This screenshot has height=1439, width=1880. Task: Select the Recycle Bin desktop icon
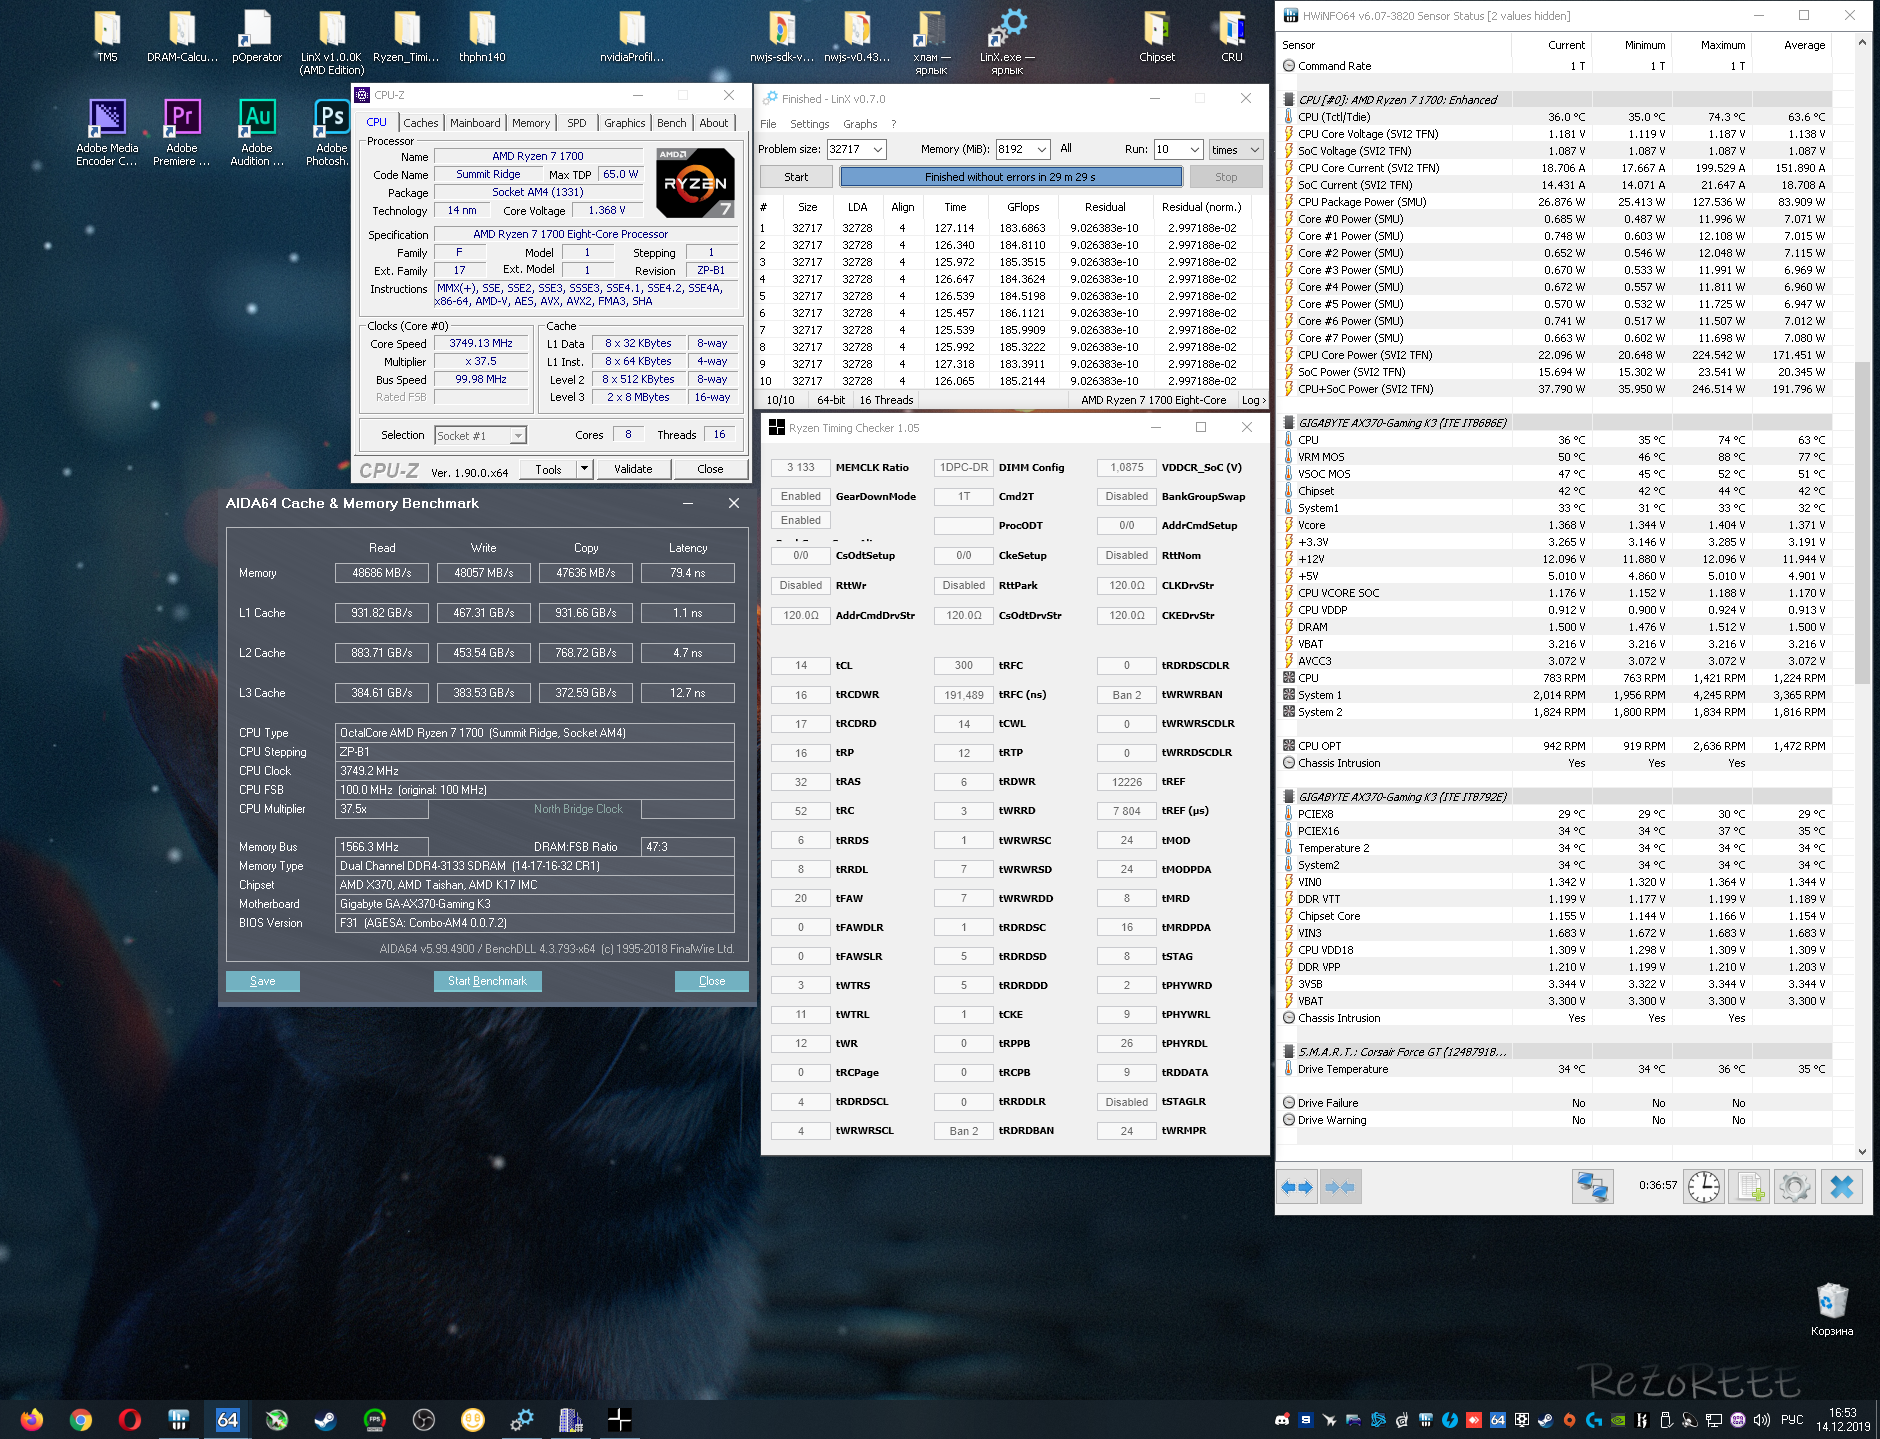[x=1832, y=1309]
